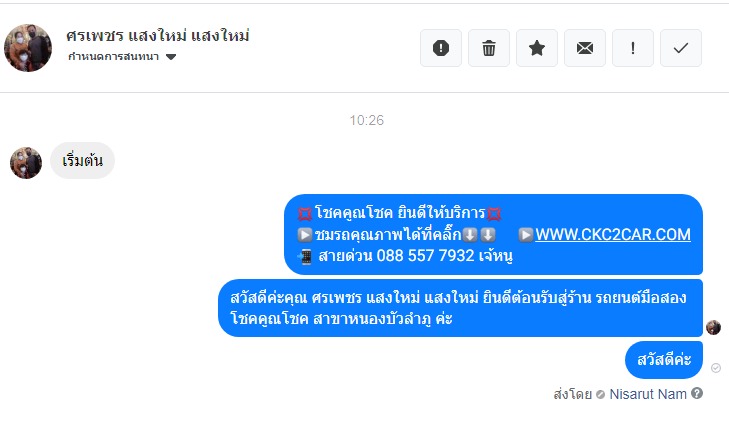Click conversation name ศรเพชร แสงใหม่ แสงใหม่
Image resolution: width=729 pixels, height=421 pixels.
158,35
